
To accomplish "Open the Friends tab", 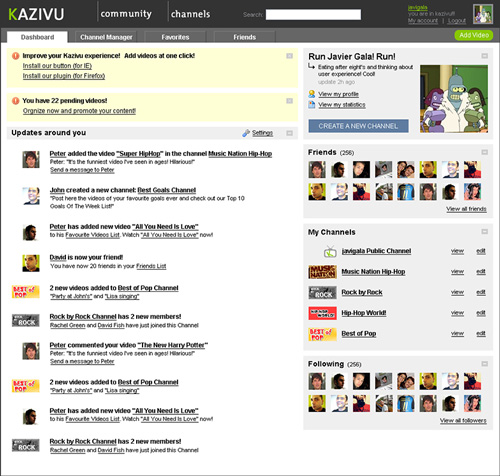I will (244, 37).
